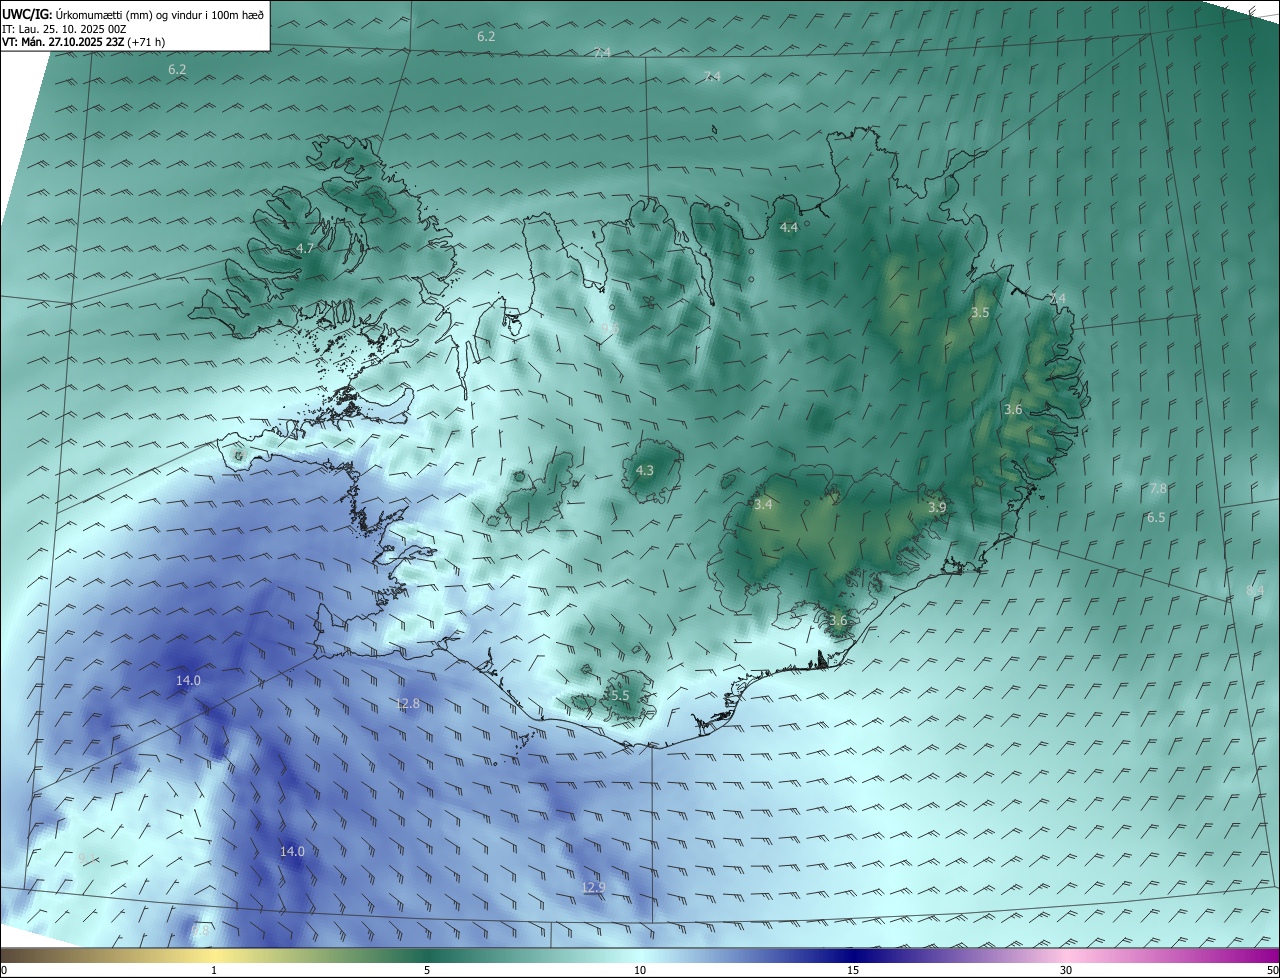The image size is (1280, 978).
Task: Click the colorbar tick label 0
Action: [4, 970]
